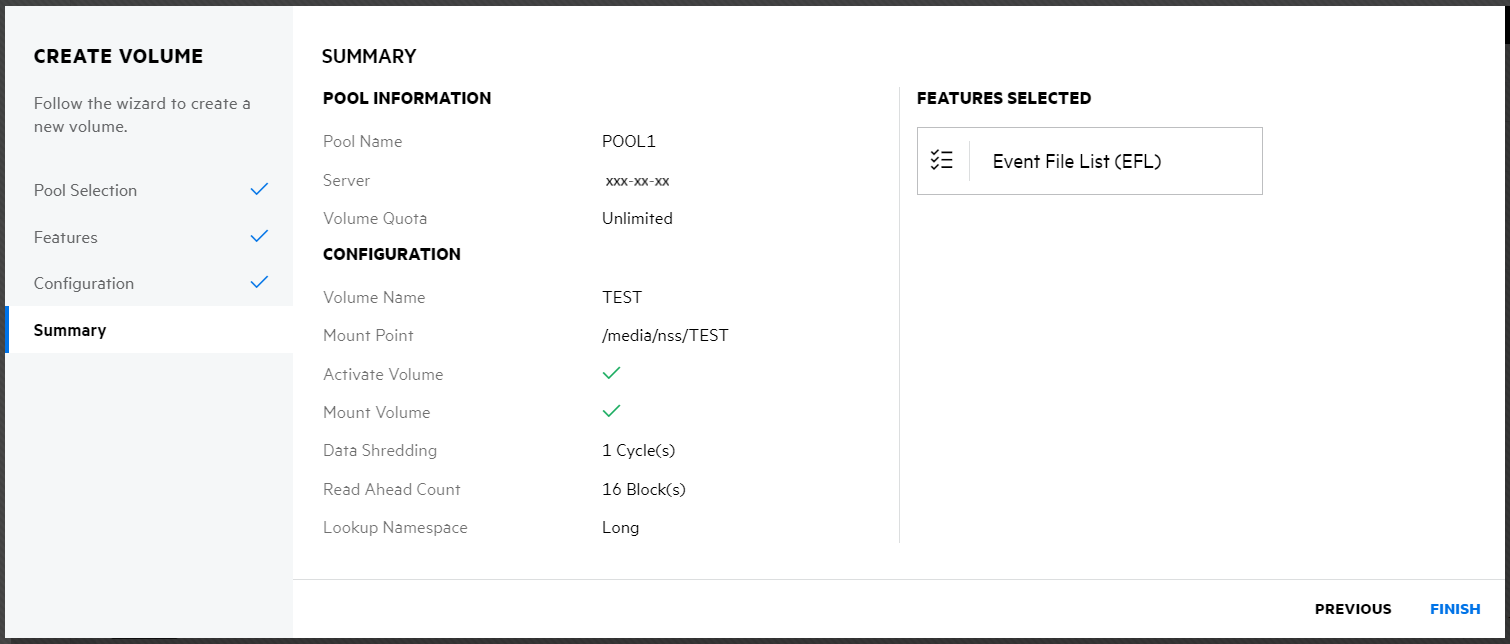Switch to the Configuration step
Image resolution: width=1510 pixels, height=644 pixels.
(x=84, y=283)
